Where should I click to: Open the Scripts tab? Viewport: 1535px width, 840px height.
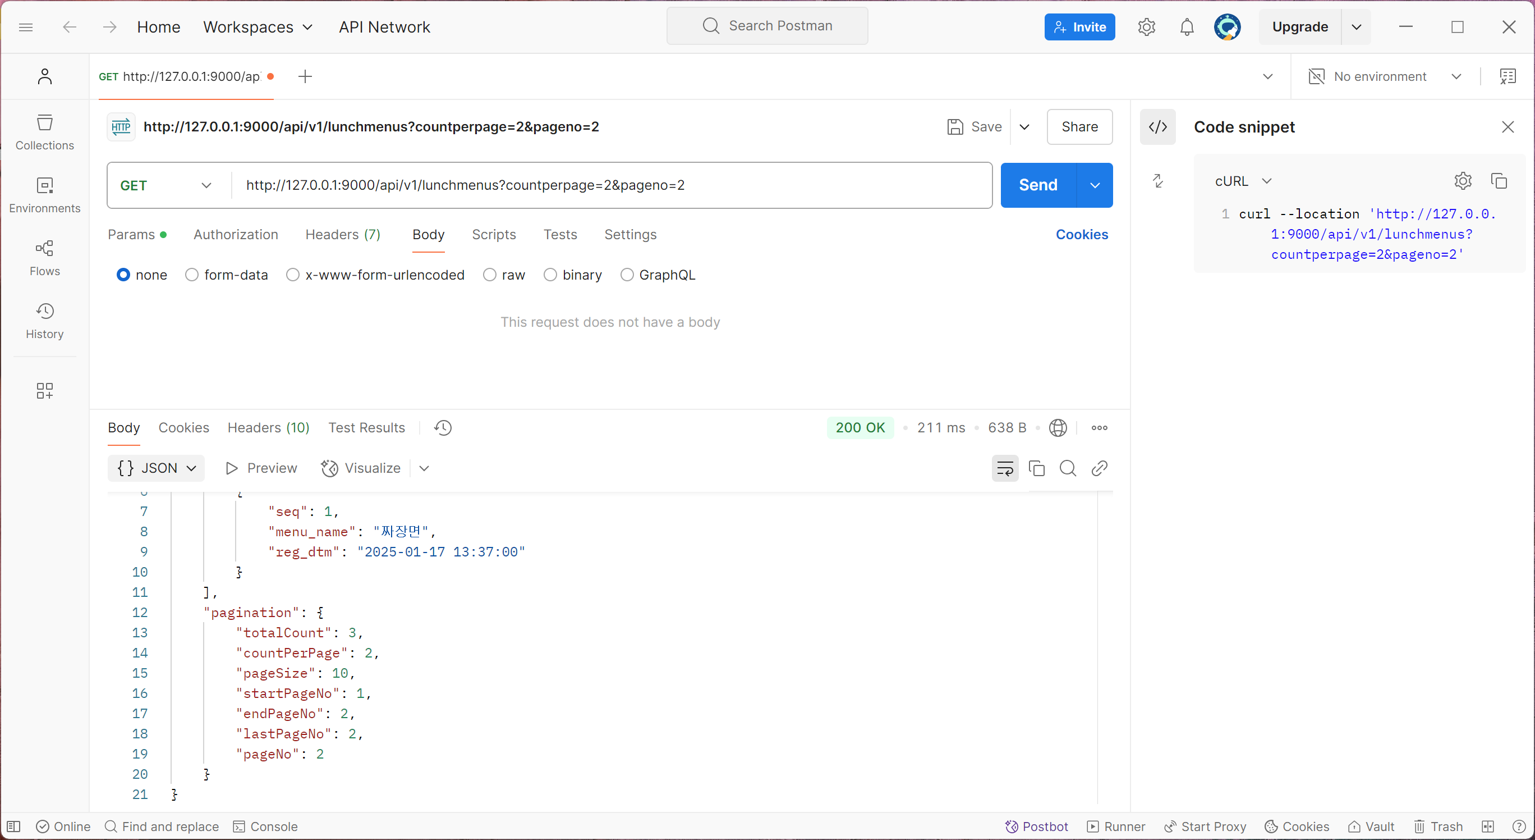(494, 234)
